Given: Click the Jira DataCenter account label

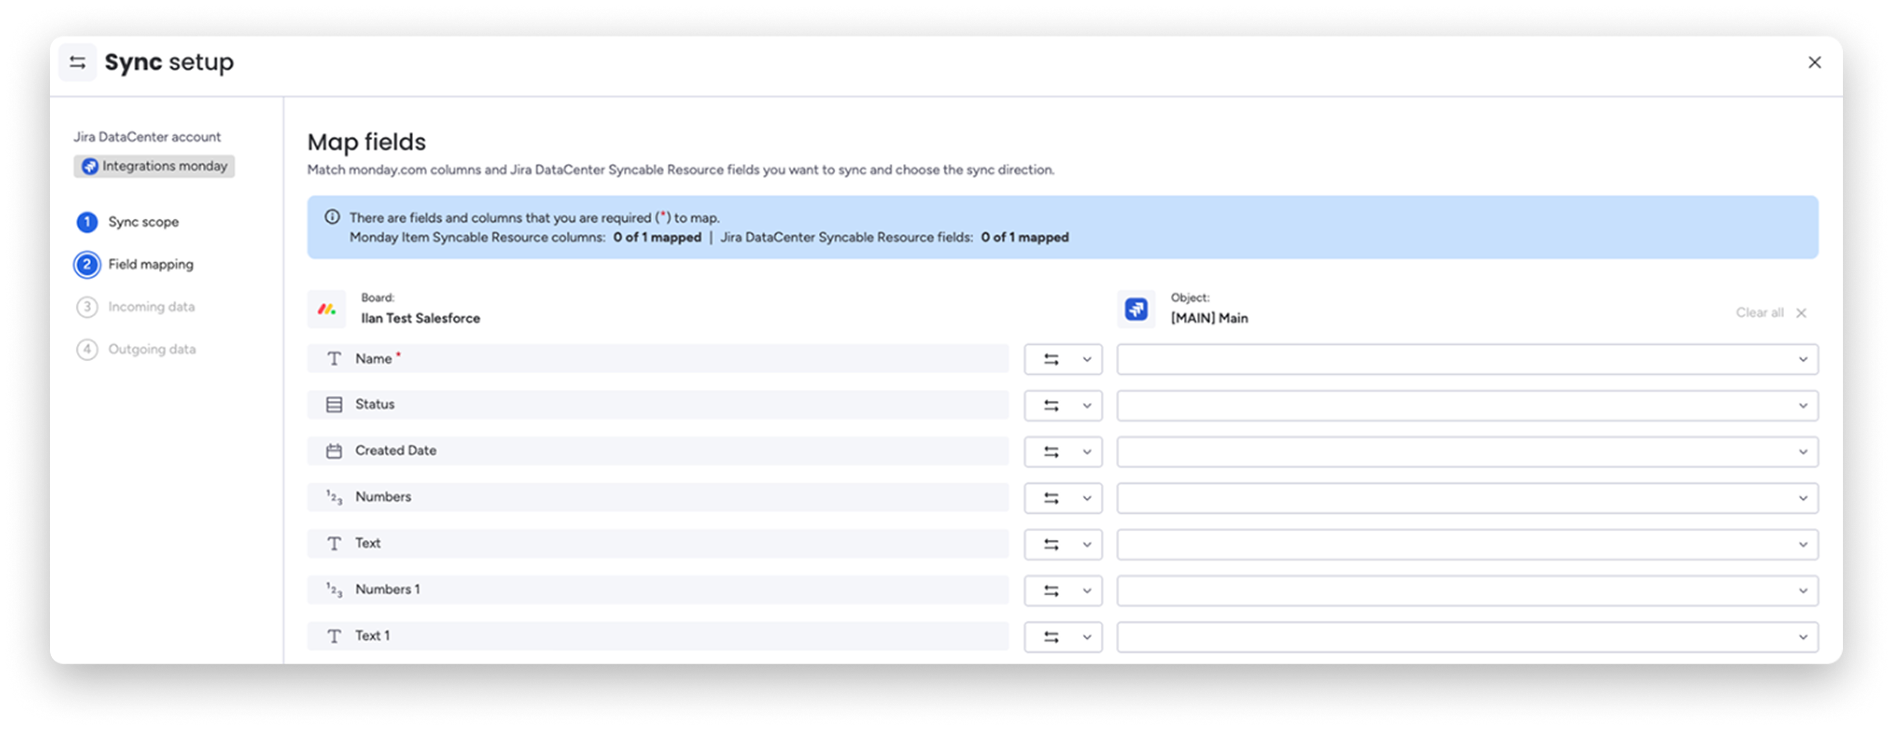Looking at the screenshot, I should [x=147, y=137].
